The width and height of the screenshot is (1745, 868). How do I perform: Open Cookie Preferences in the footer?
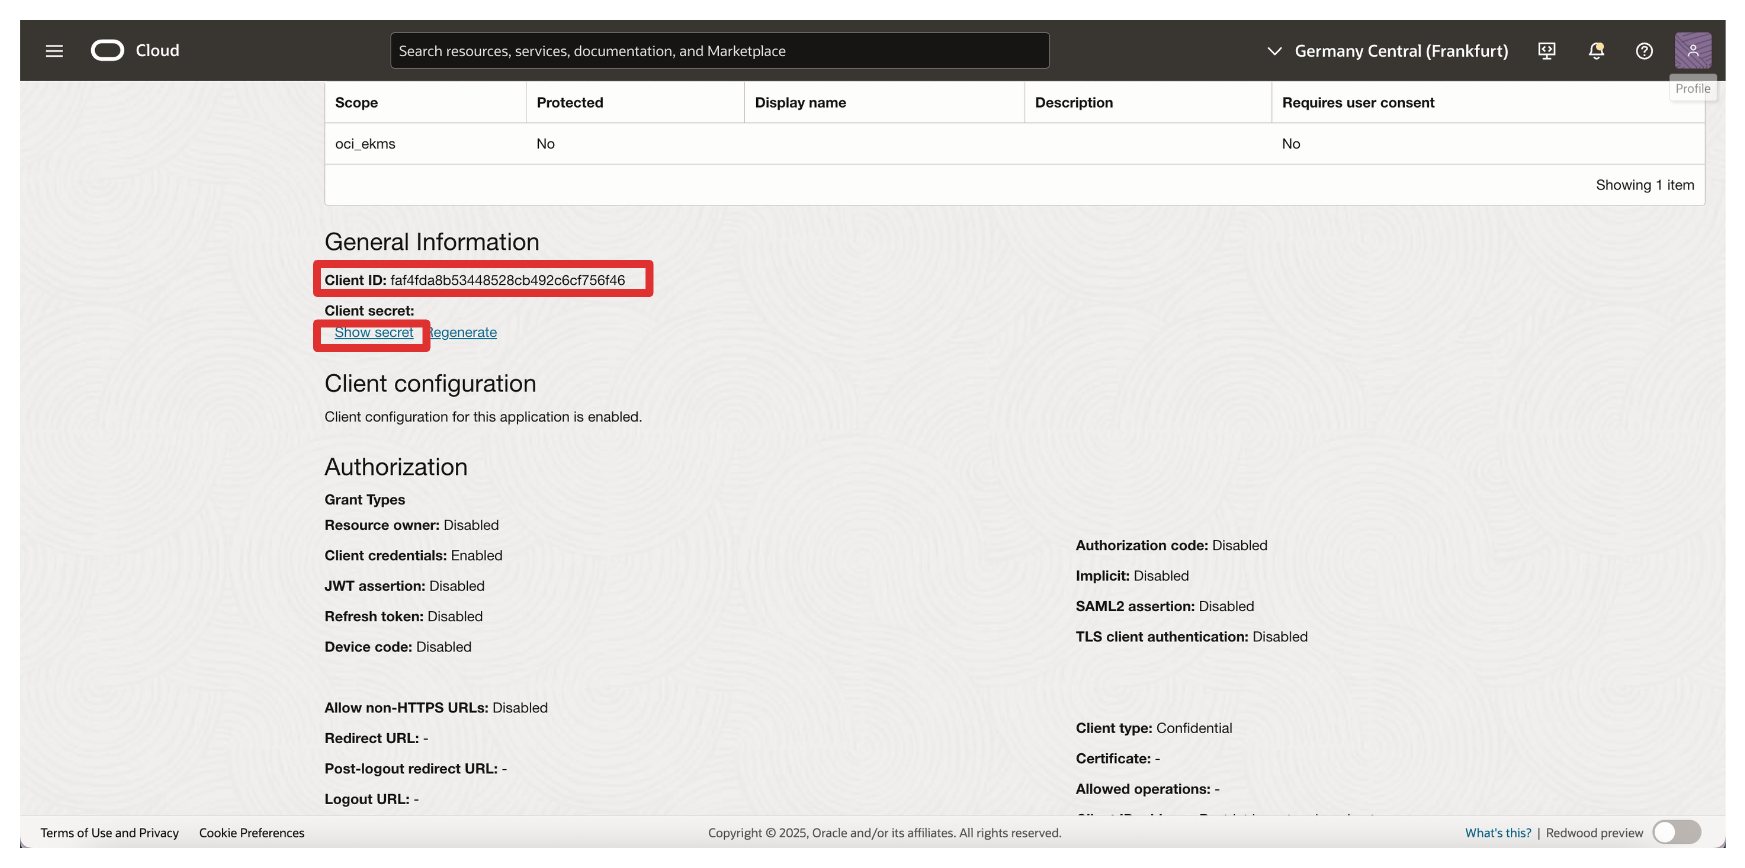point(252,833)
